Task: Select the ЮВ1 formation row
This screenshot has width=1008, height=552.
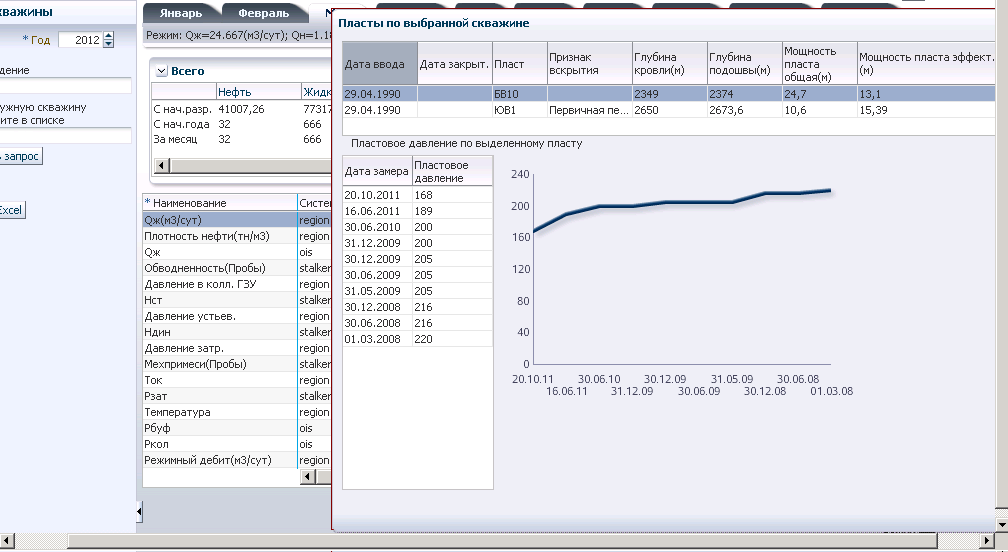Action: [x=669, y=110]
